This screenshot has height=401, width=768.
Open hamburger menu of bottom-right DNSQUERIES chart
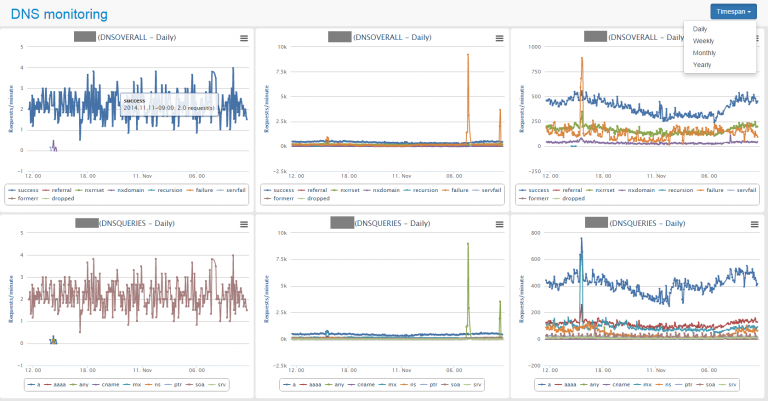point(755,224)
